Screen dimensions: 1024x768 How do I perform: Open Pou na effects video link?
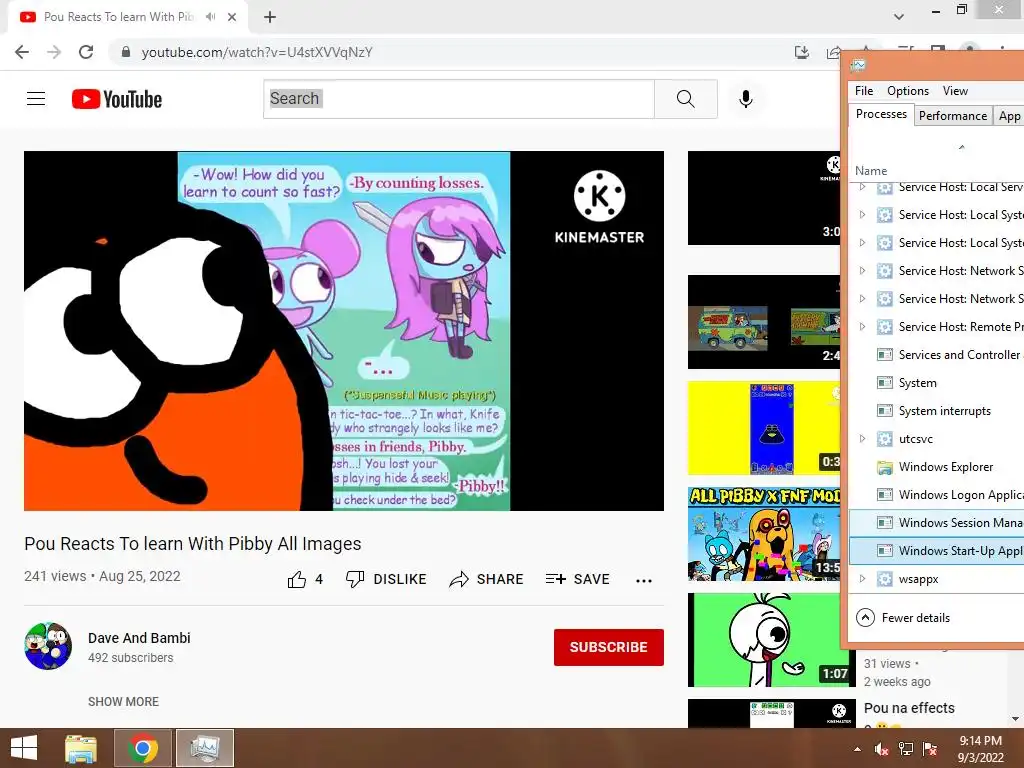pyautogui.click(x=909, y=708)
